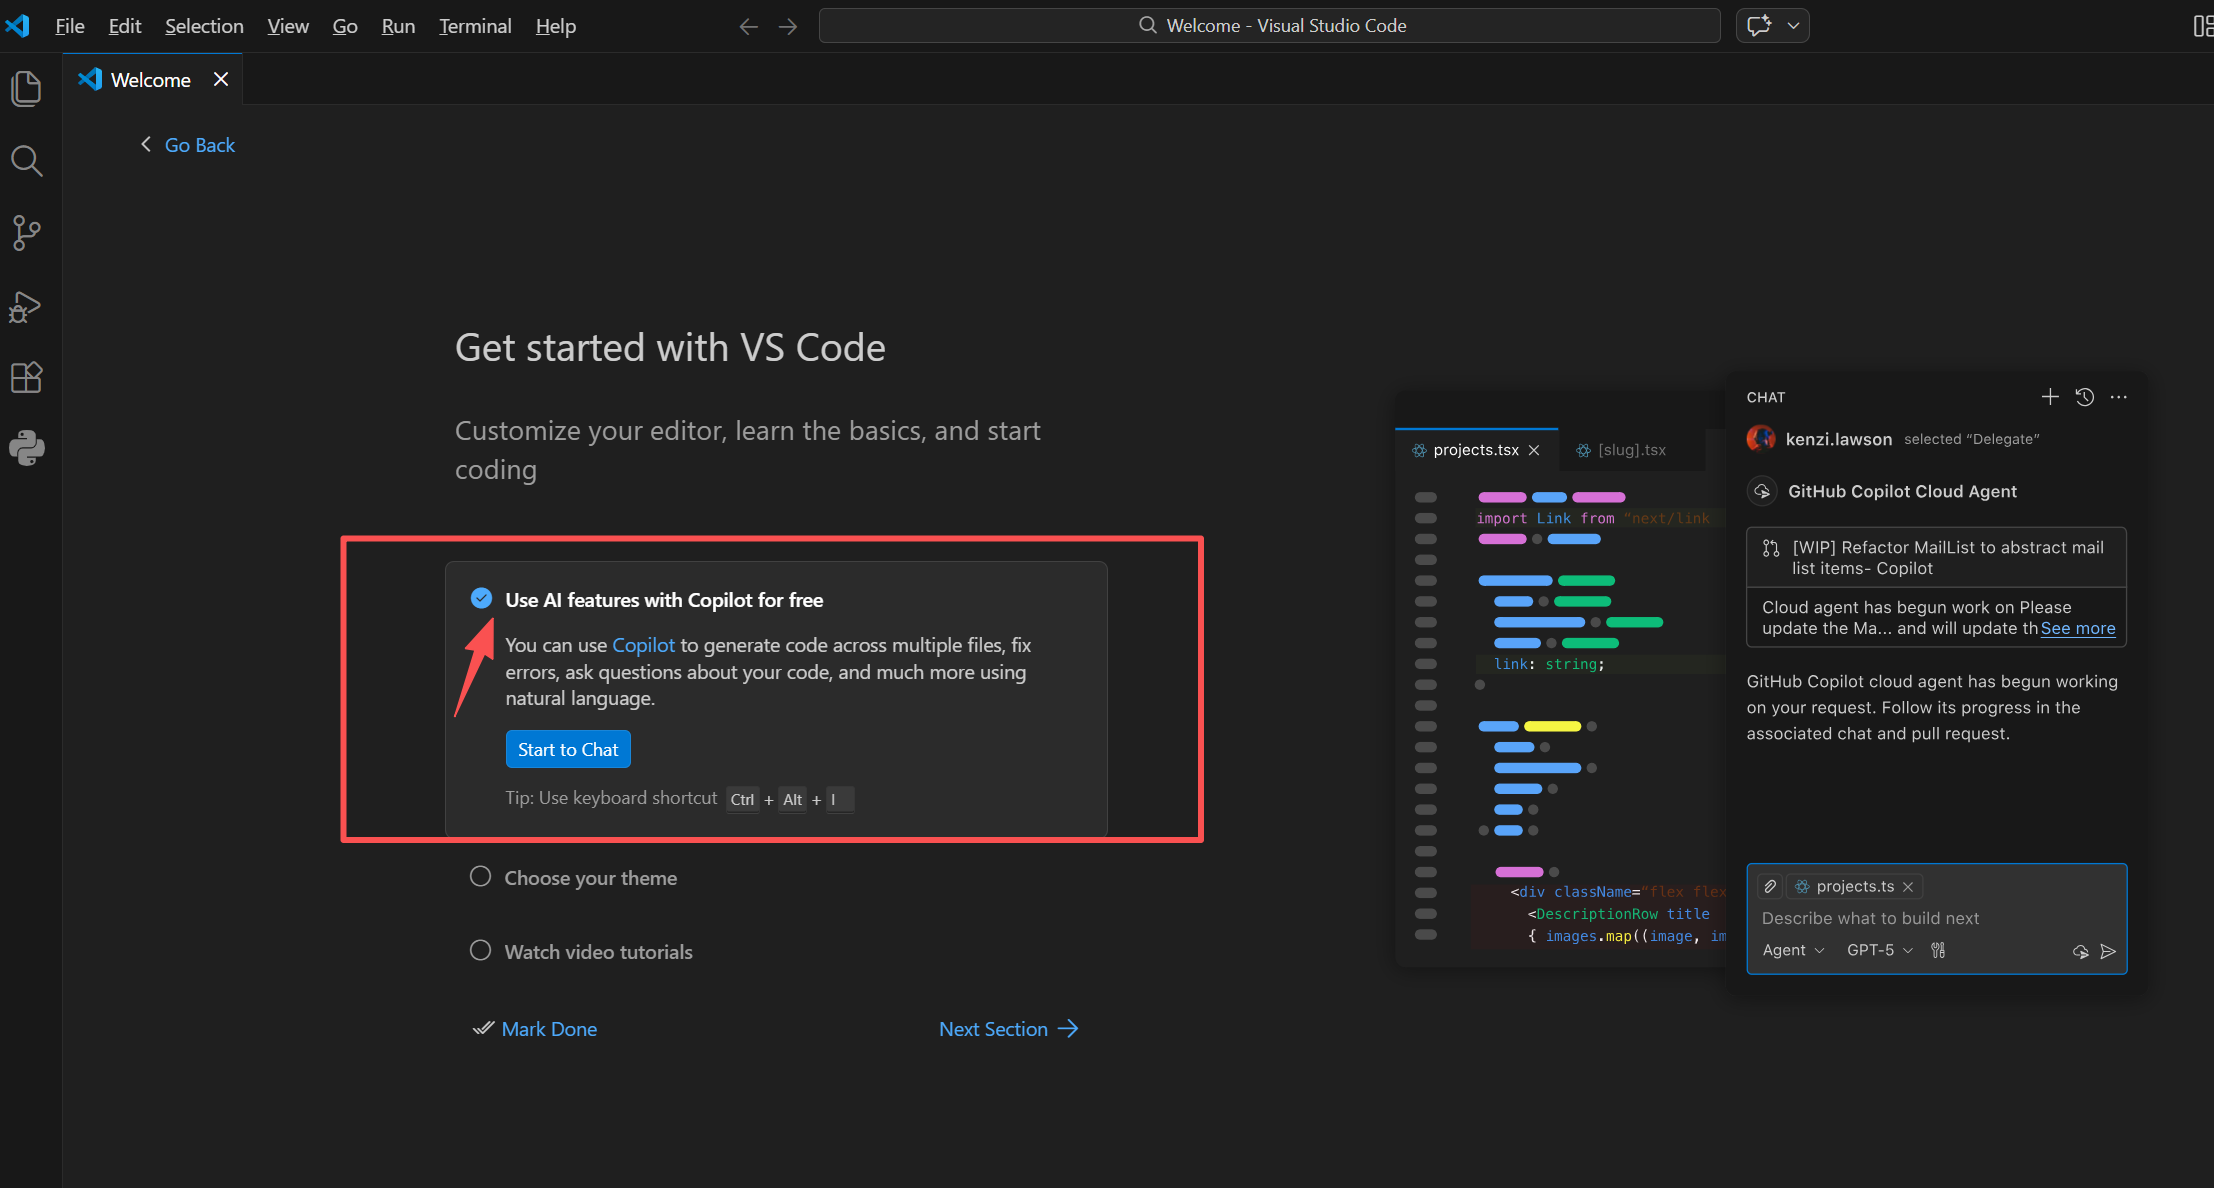Open the File menu
The image size is (2214, 1188).
point(70,26)
